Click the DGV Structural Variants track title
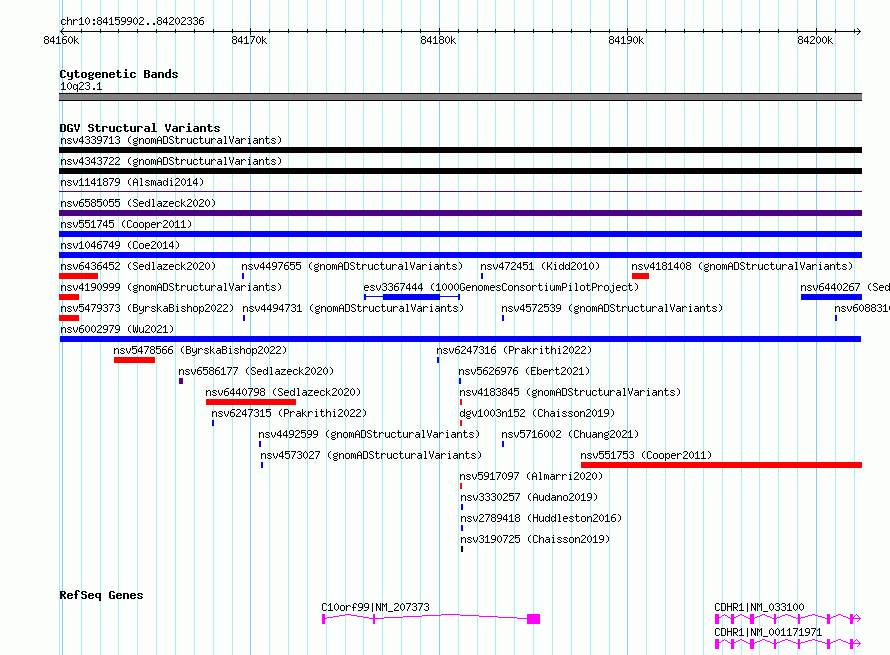Image resolution: width=890 pixels, height=655 pixels. point(140,128)
